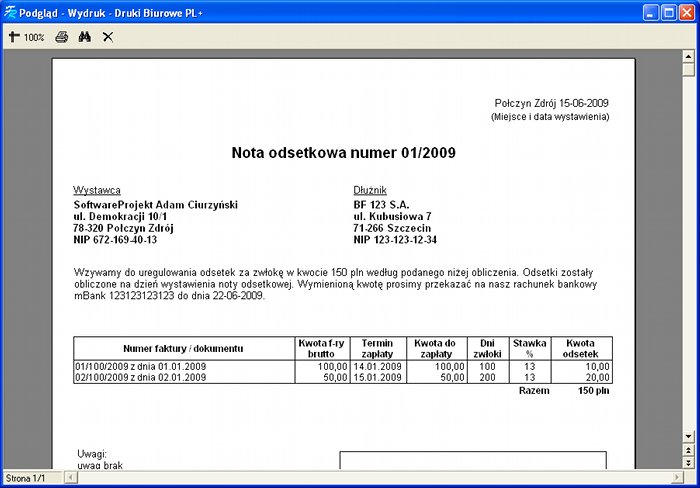This screenshot has height=488, width=700.
Task: Click the 'Uwagi:' label
Action: (92, 454)
